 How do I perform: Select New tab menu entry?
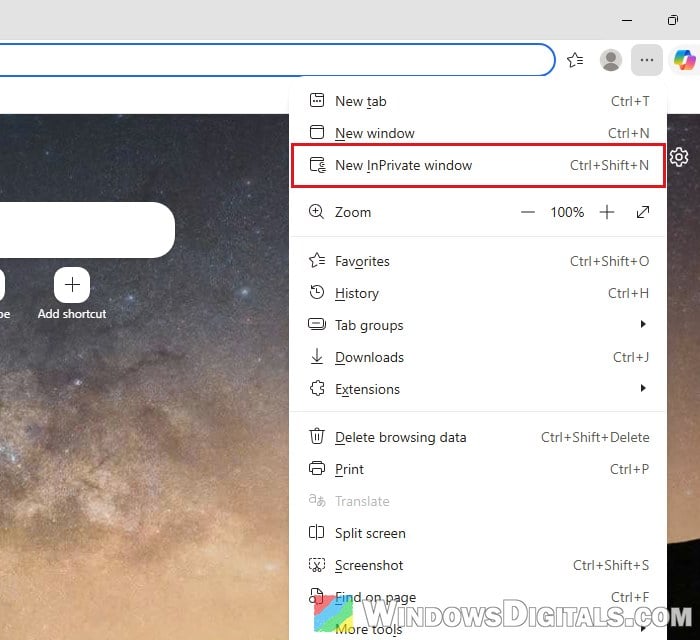(478, 101)
